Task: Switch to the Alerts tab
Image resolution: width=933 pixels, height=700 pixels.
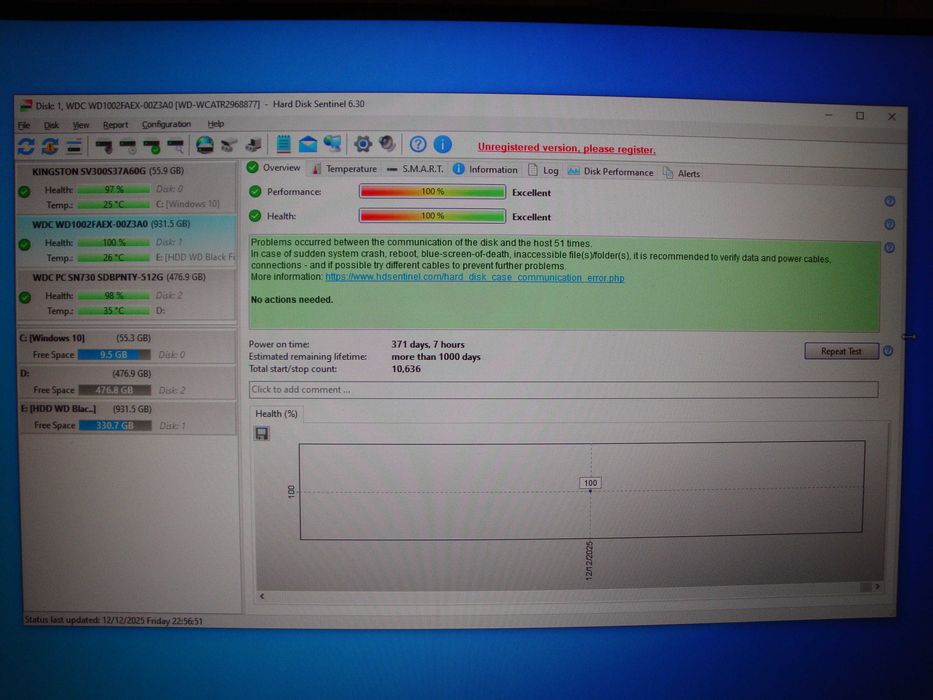Action: (x=682, y=173)
